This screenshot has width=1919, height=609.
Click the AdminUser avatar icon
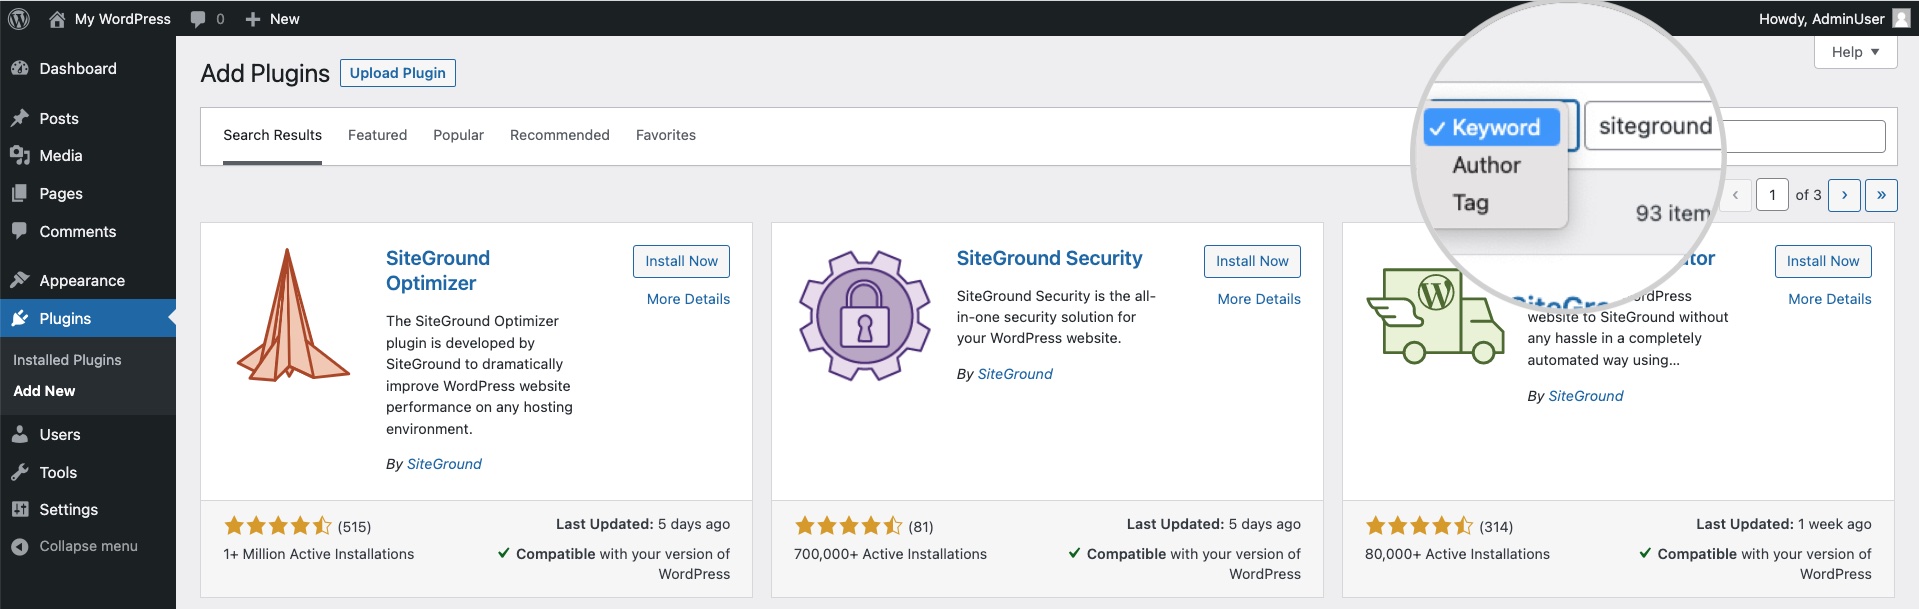tap(1901, 18)
